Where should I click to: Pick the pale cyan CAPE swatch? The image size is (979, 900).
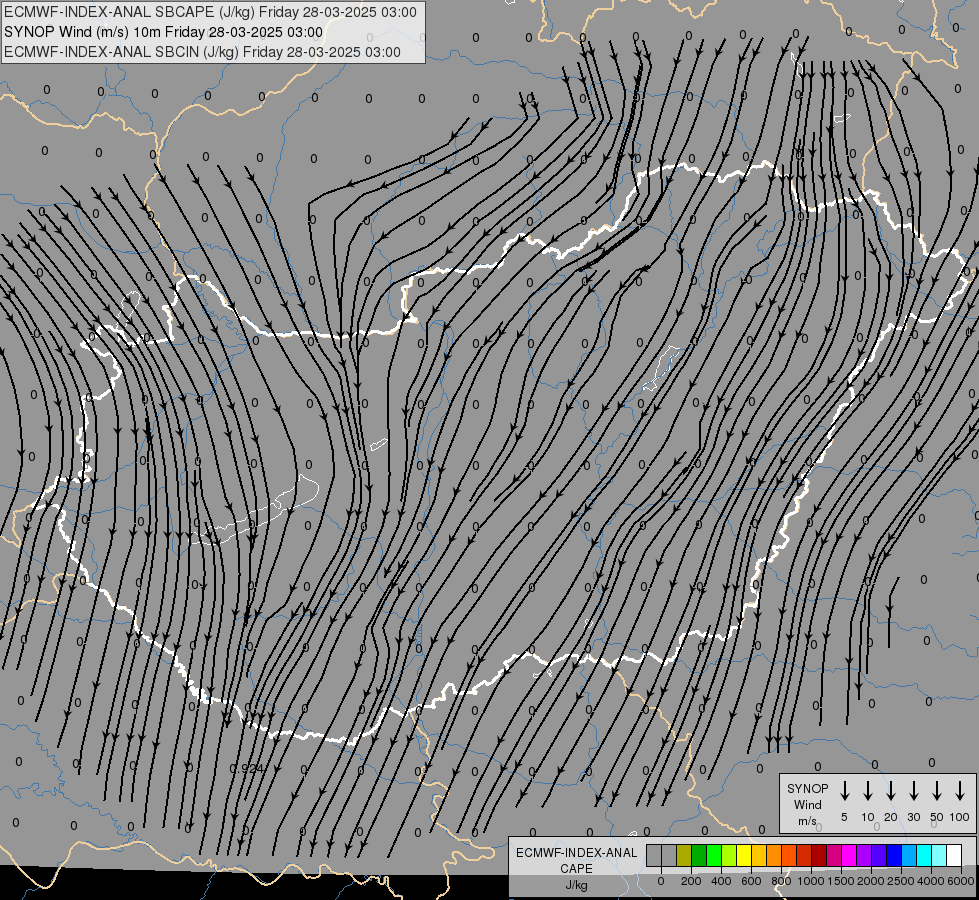coord(939,855)
